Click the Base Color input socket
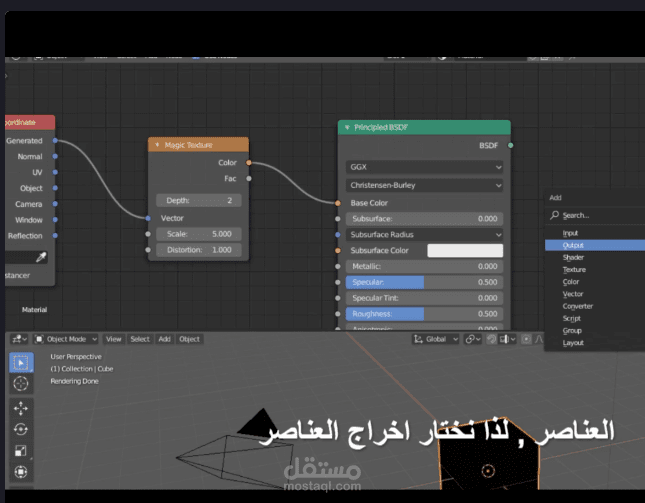 click(338, 203)
